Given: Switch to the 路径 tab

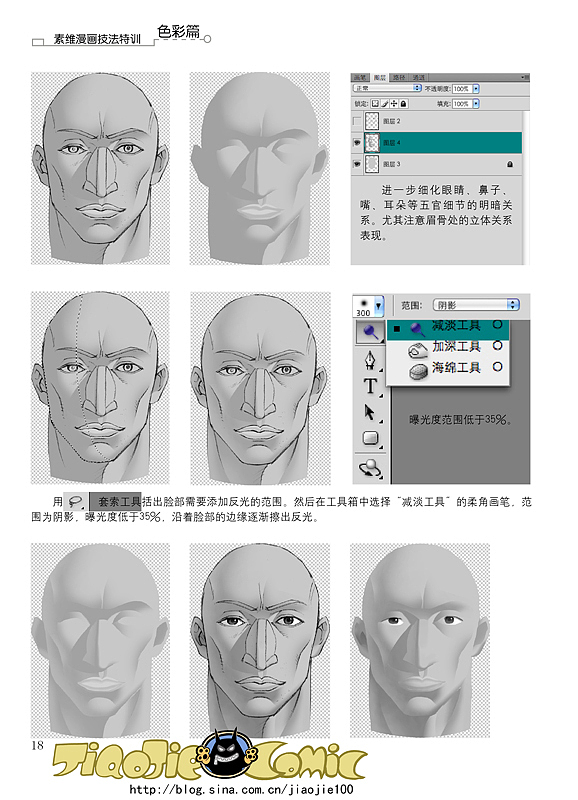Looking at the screenshot, I should pos(398,78).
